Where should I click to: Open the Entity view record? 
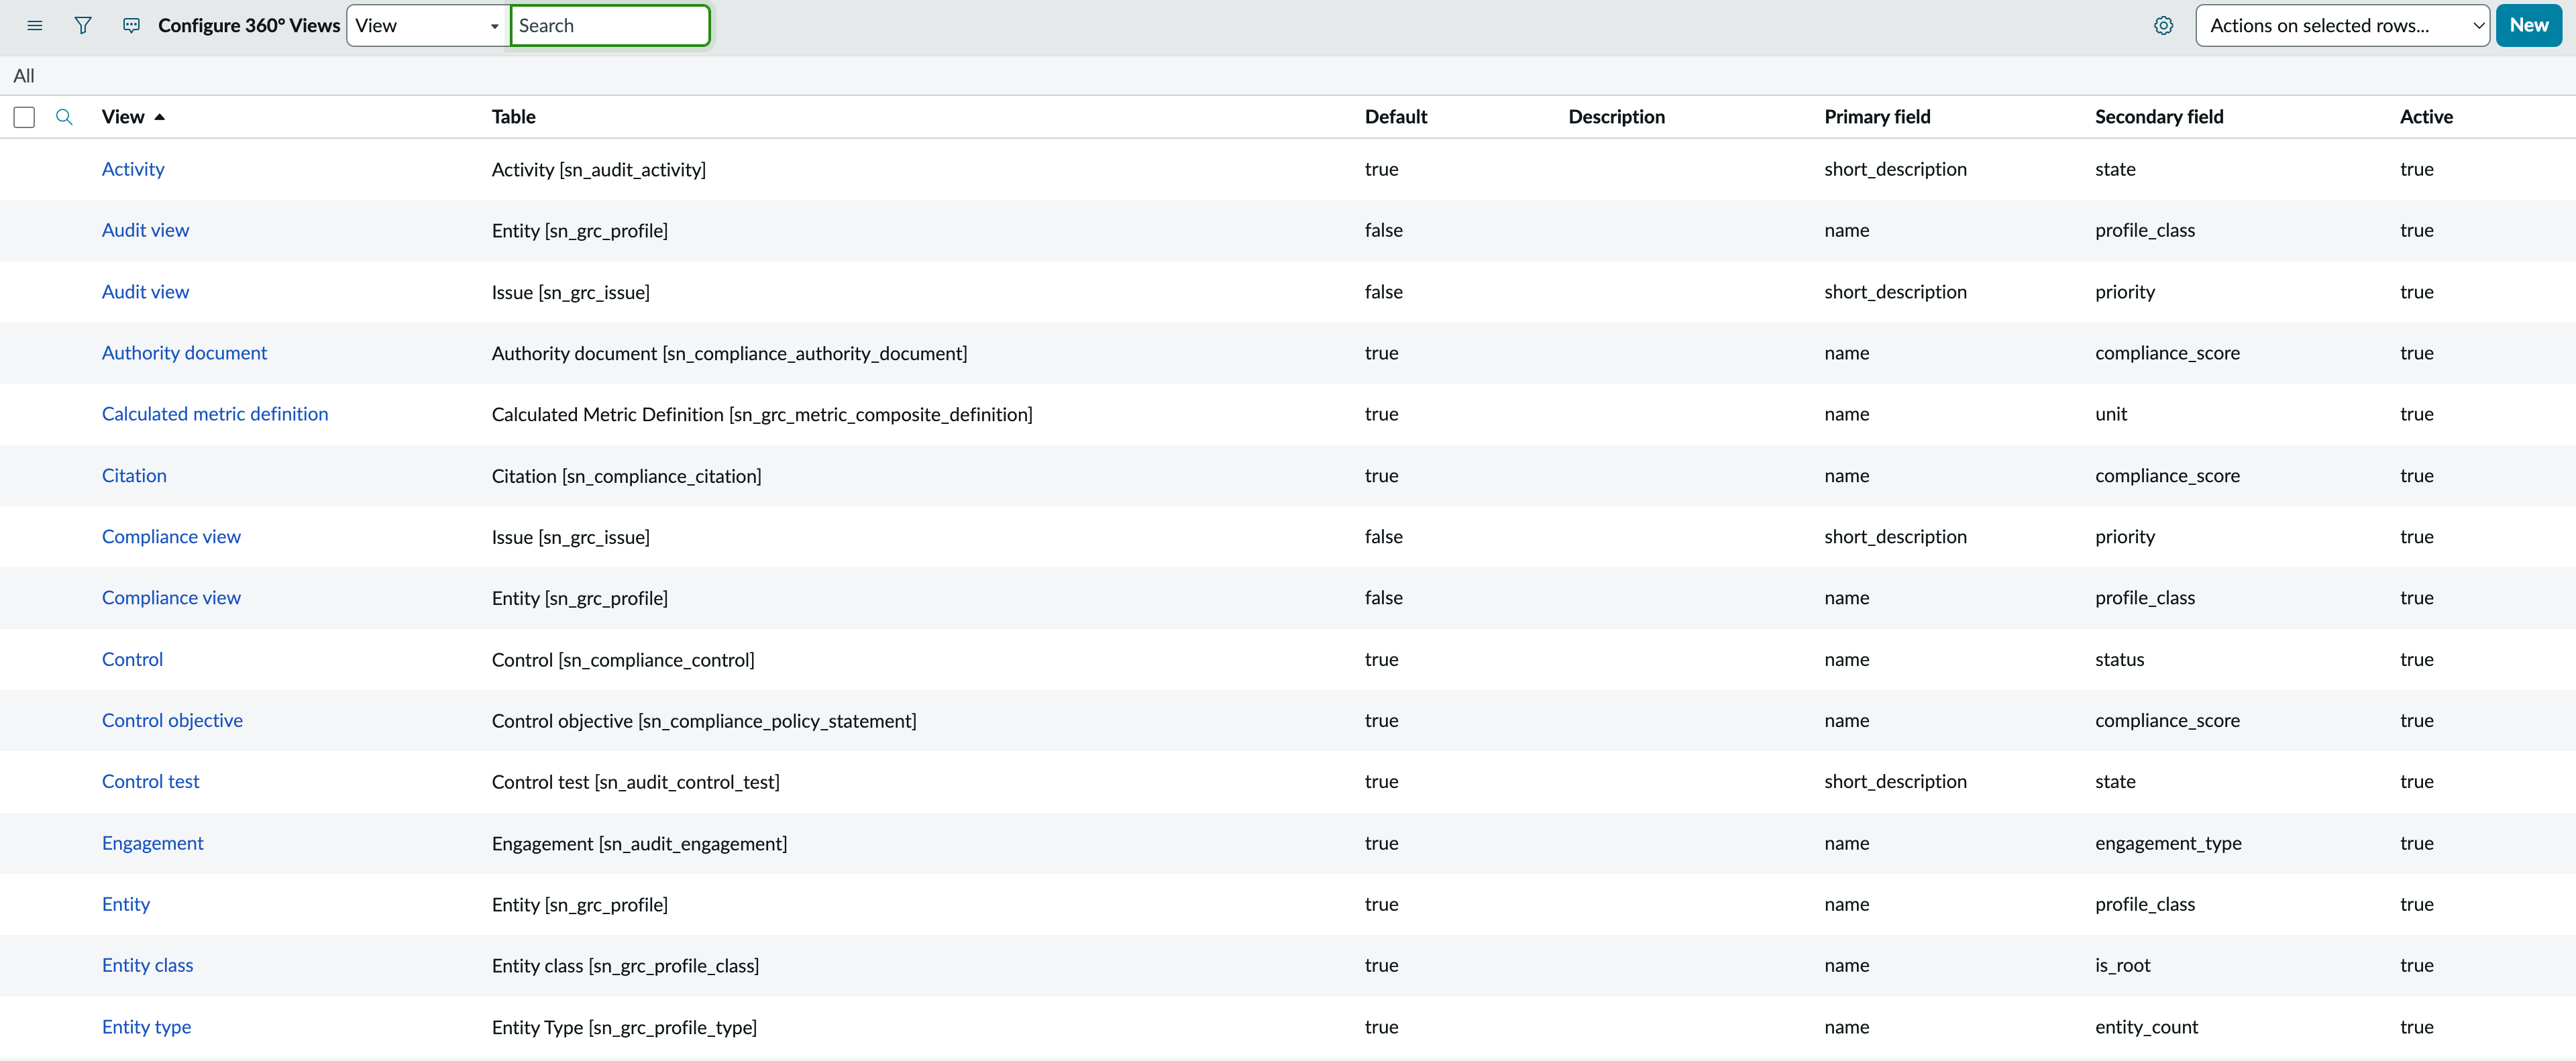[x=126, y=904]
